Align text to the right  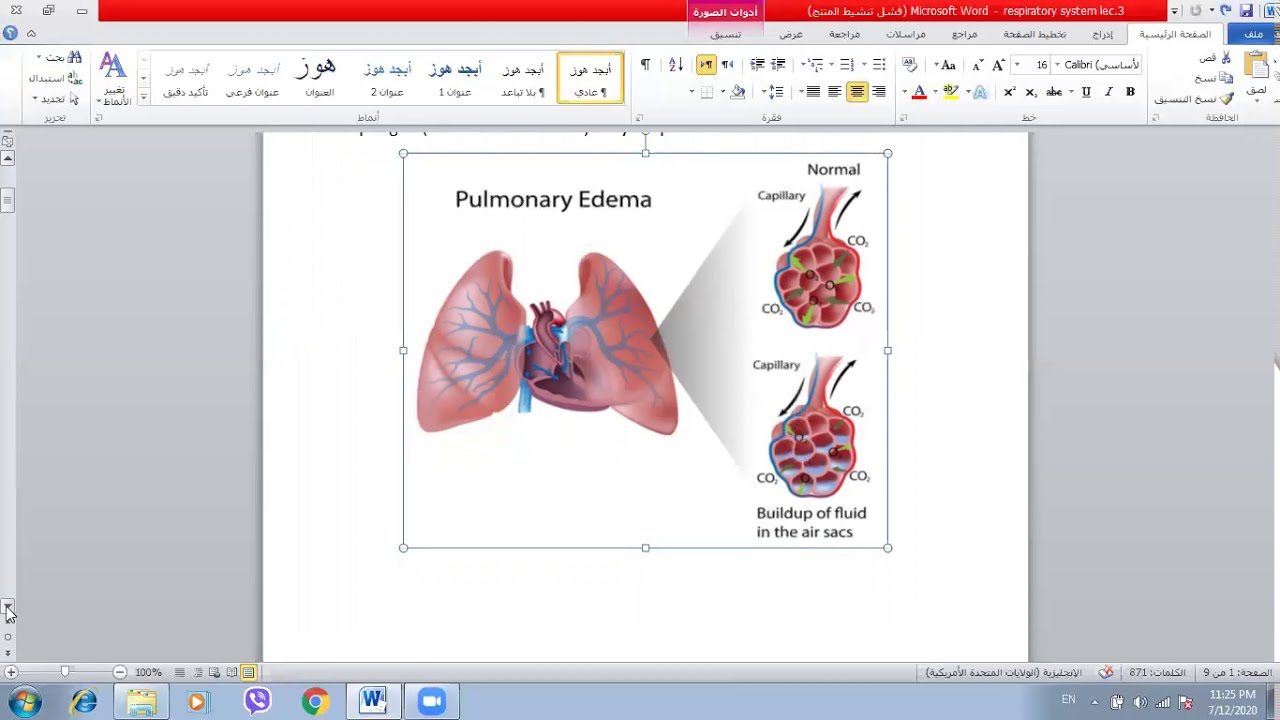tap(879, 92)
